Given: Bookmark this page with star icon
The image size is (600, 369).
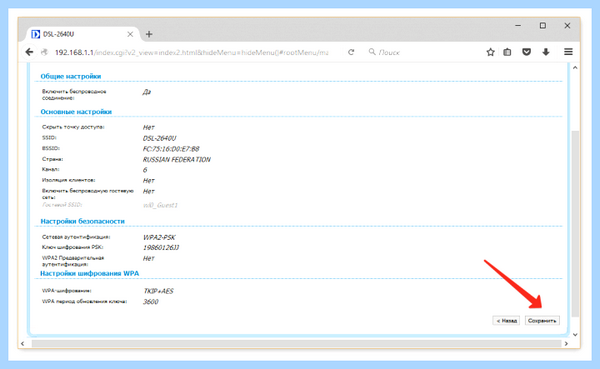Looking at the screenshot, I should coord(490,52).
